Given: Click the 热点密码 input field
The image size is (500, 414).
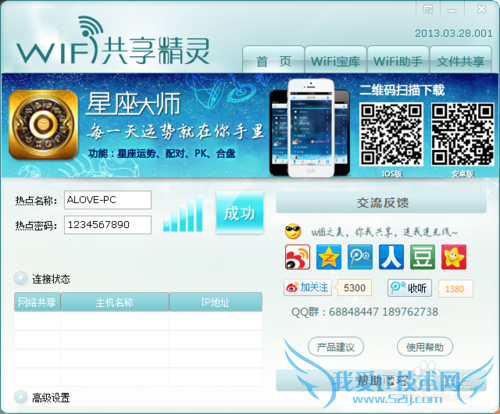Looking at the screenshot, I should coord(108,225).
